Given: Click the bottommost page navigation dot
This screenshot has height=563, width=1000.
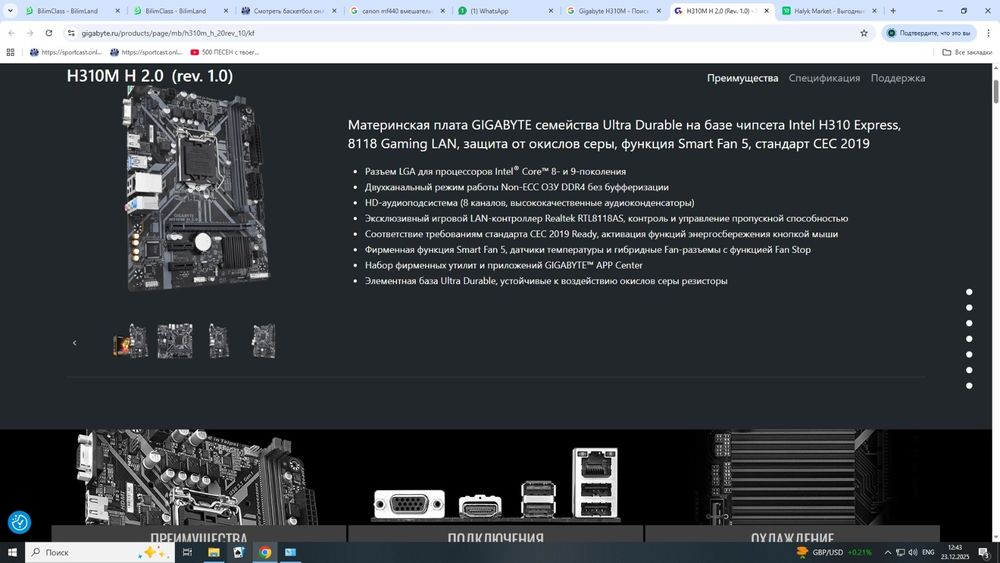Looking at the screenshot, I should click(x=969, y=386).
